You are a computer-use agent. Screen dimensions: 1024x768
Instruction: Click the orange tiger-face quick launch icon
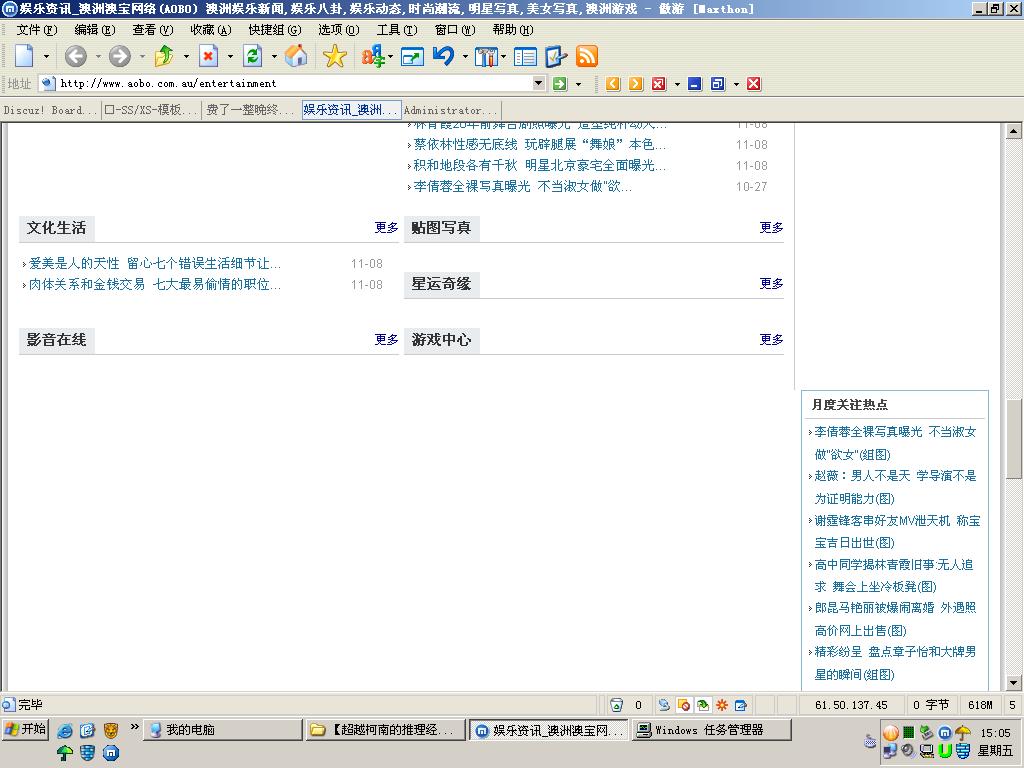pyautogui.click(x=111, y=729)
